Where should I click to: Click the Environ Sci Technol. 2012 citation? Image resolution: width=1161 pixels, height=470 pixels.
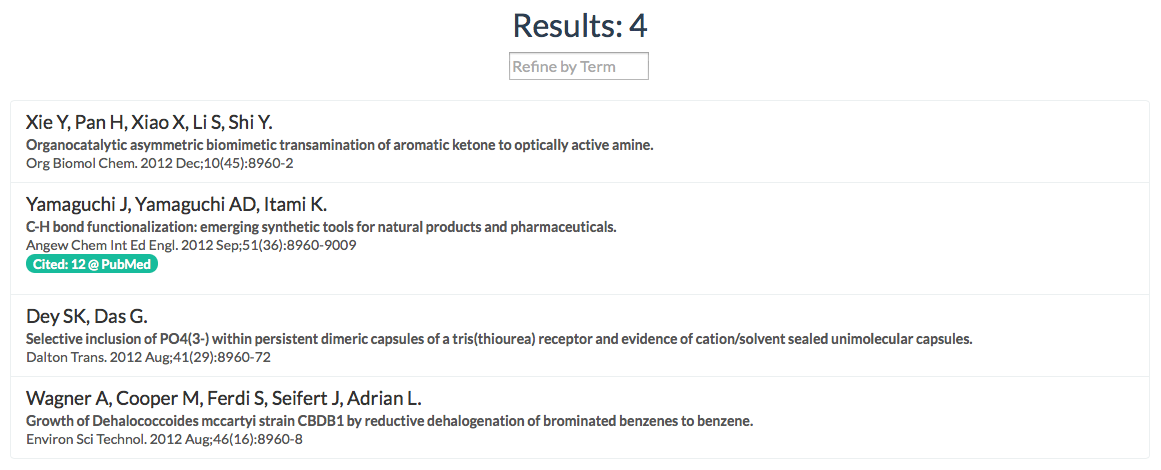coord(164,439)
